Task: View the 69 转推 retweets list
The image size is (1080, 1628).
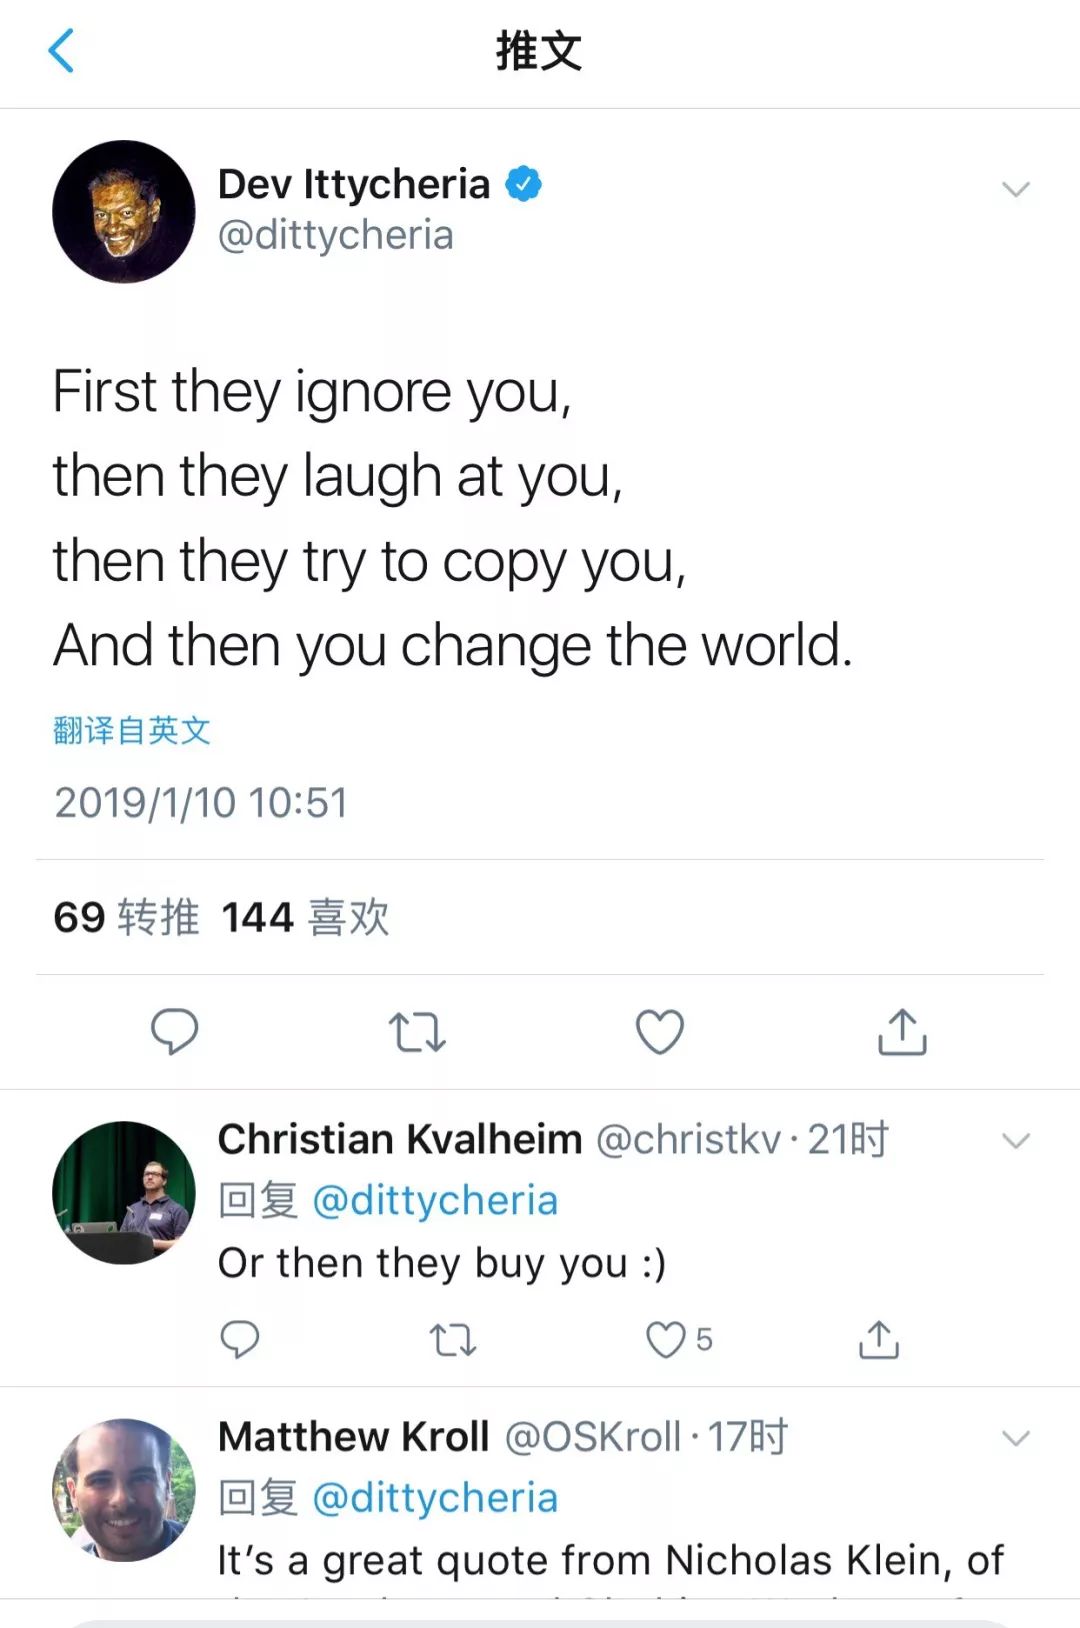Action: pyautogui.click(x=126, y=917)
